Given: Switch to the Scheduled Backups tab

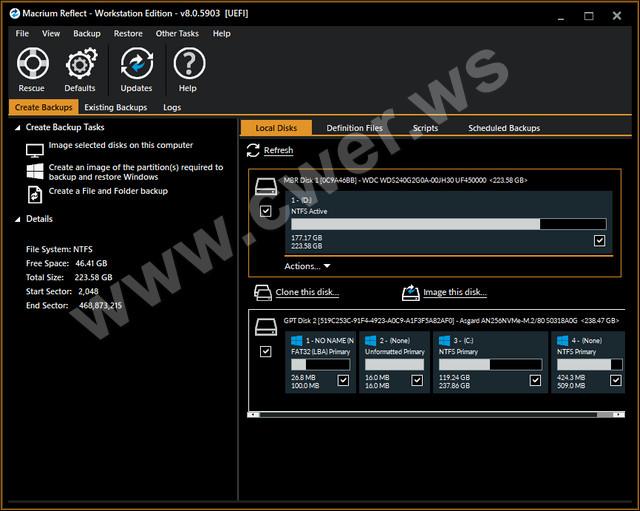Looking at the screenshot, I should click(503, 128).
